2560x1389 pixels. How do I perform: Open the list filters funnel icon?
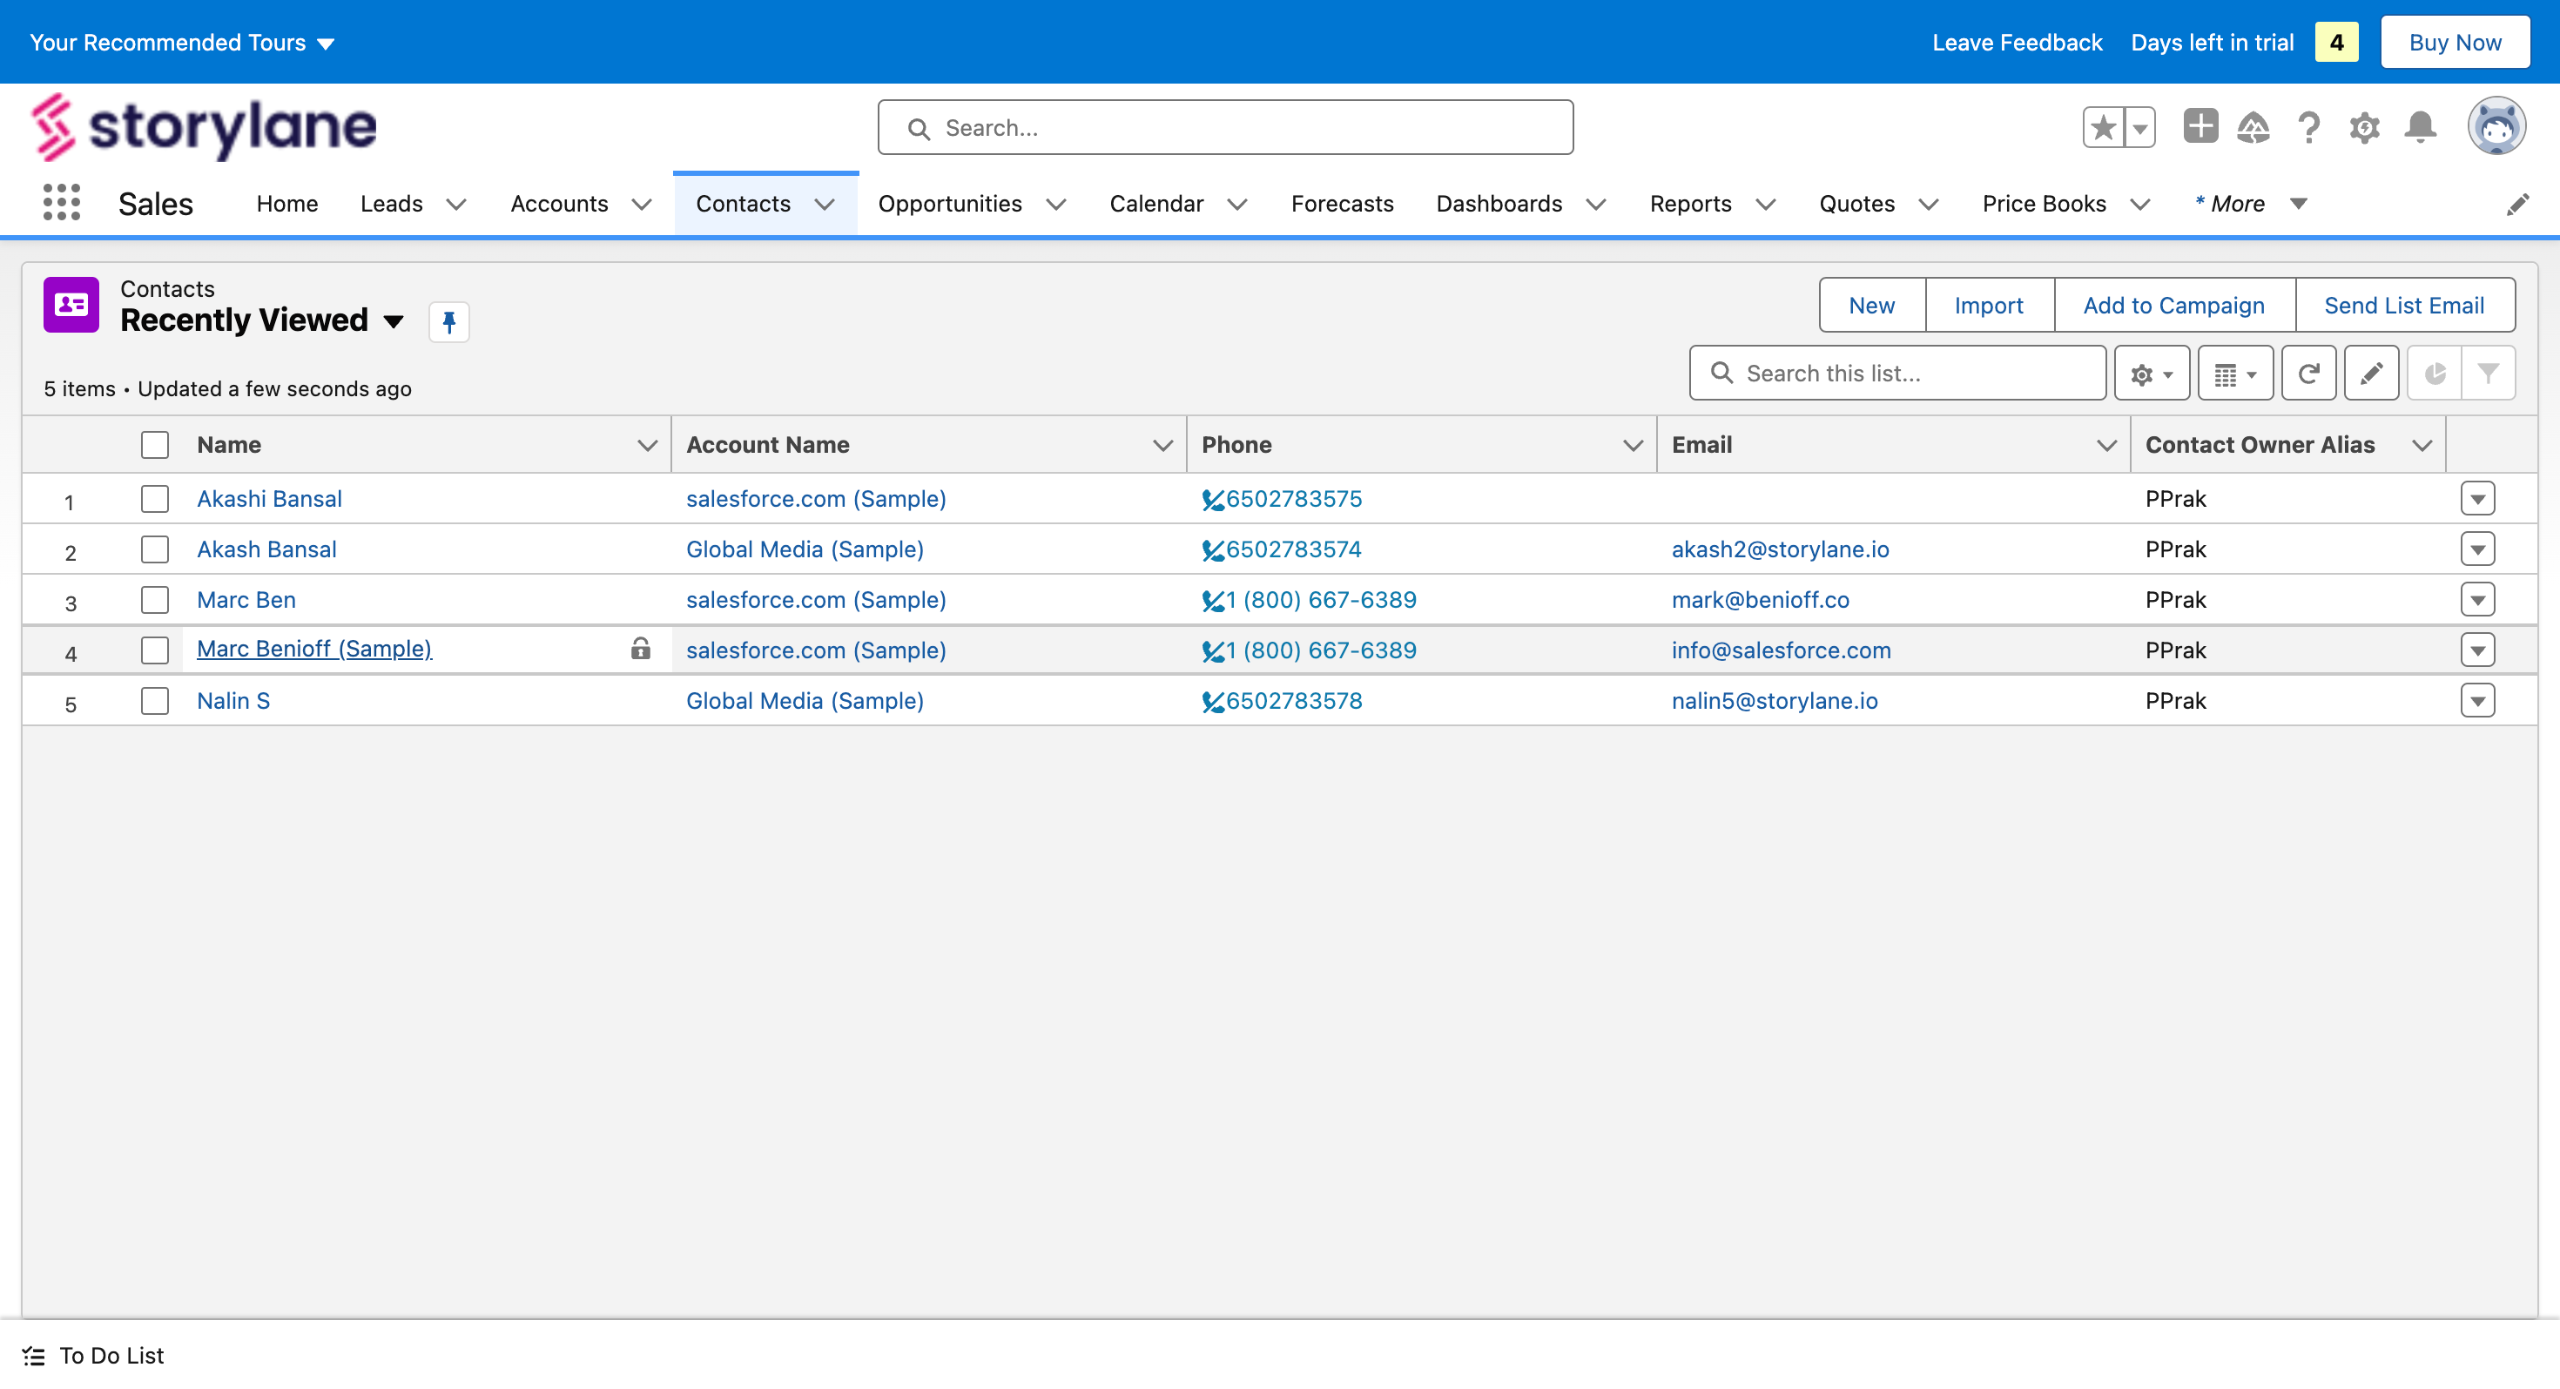[2488, 373]
